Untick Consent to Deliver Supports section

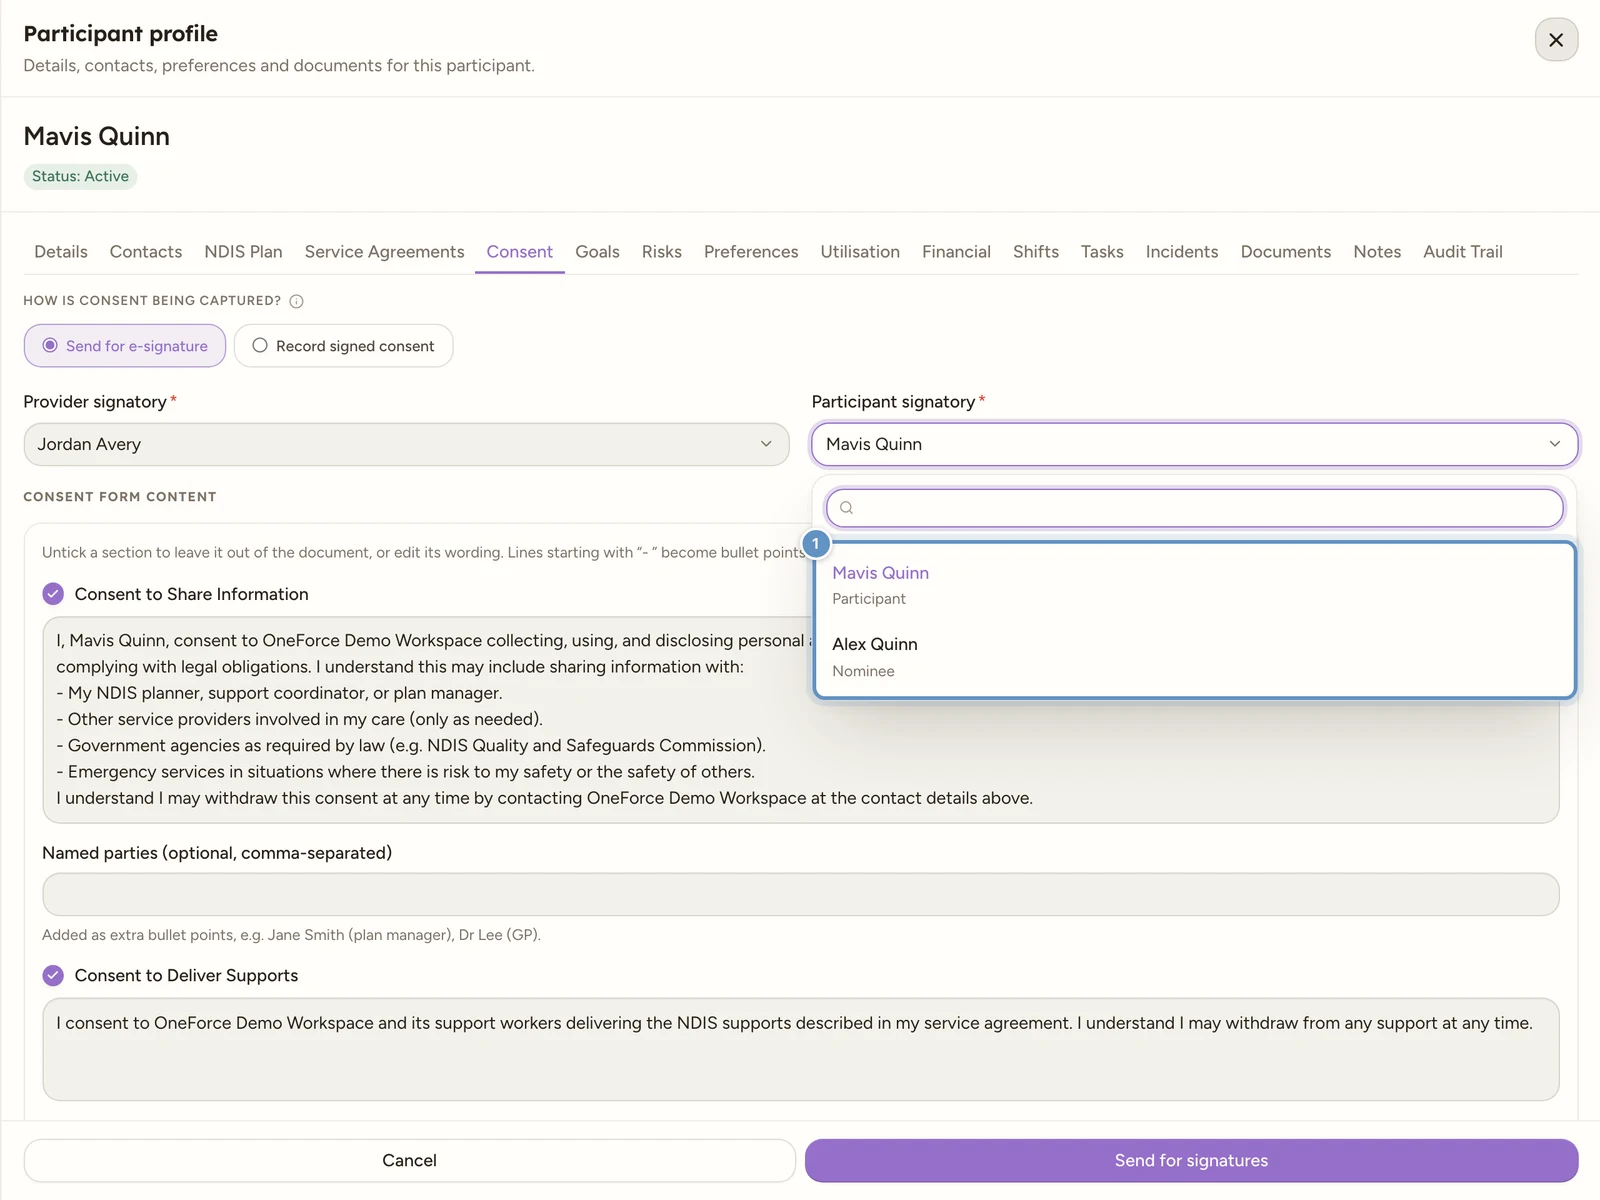(x=53, y=975)
